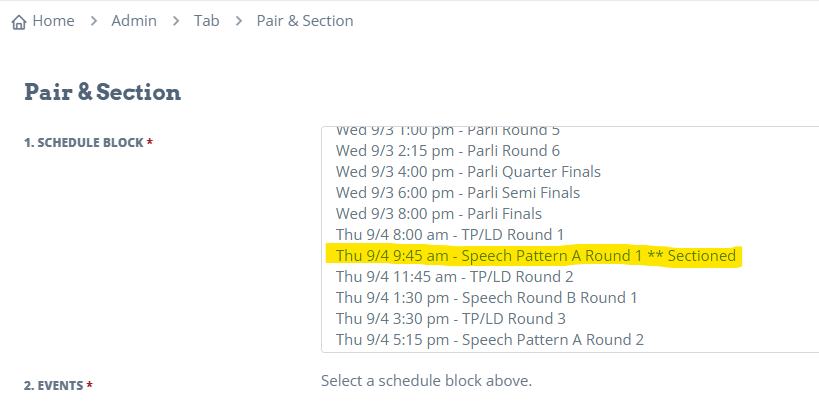Open Pair & Section breadcrumb item

tap(305, 21)
